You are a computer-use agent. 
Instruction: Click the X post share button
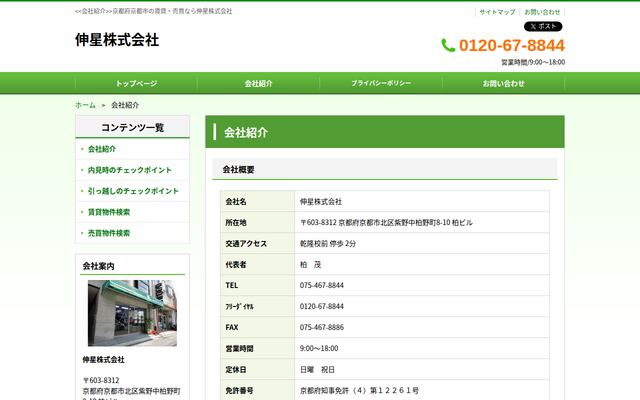(x=543, y=27)
